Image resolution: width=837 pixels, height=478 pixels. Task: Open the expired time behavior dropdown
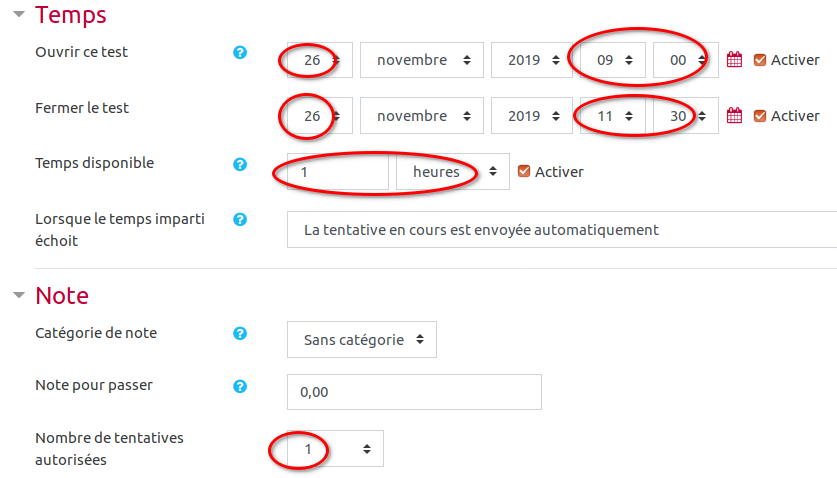[x=560, y=229]
